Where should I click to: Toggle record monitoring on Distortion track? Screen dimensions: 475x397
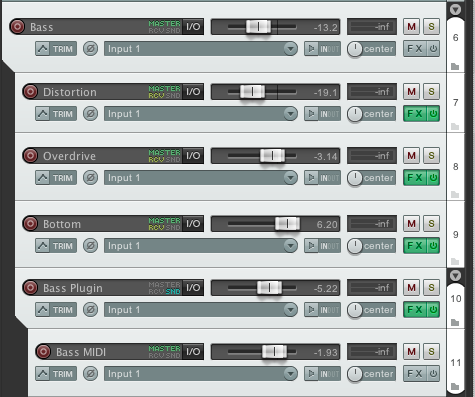[311, 114]
